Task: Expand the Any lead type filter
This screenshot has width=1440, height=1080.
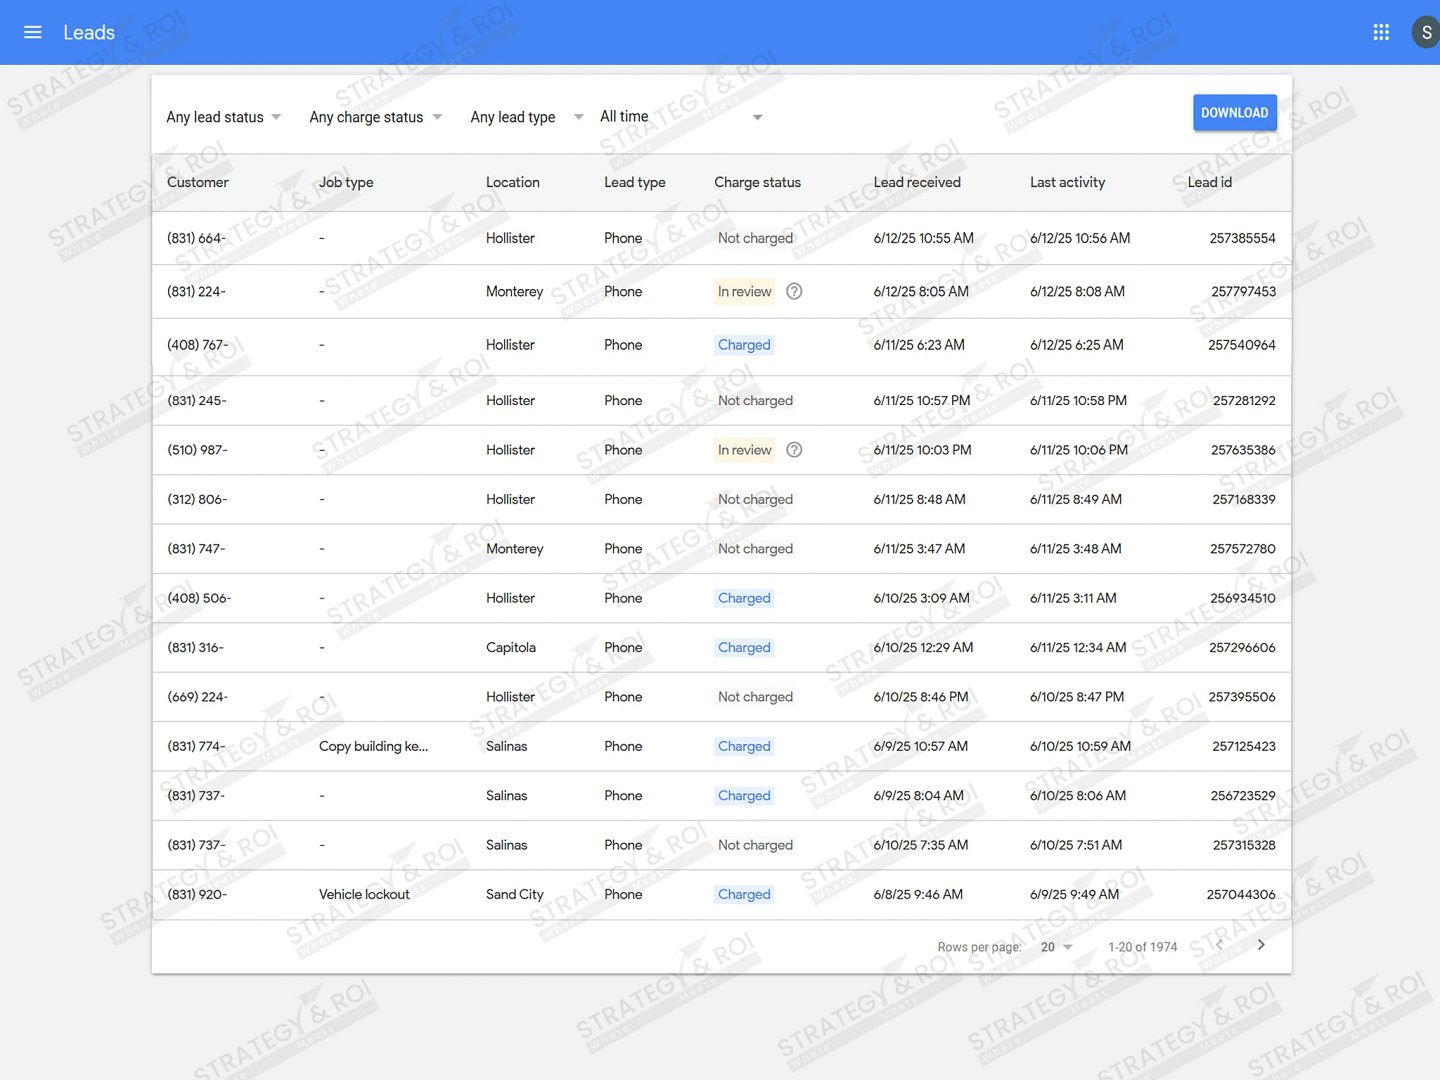Action: click(526, 117)
